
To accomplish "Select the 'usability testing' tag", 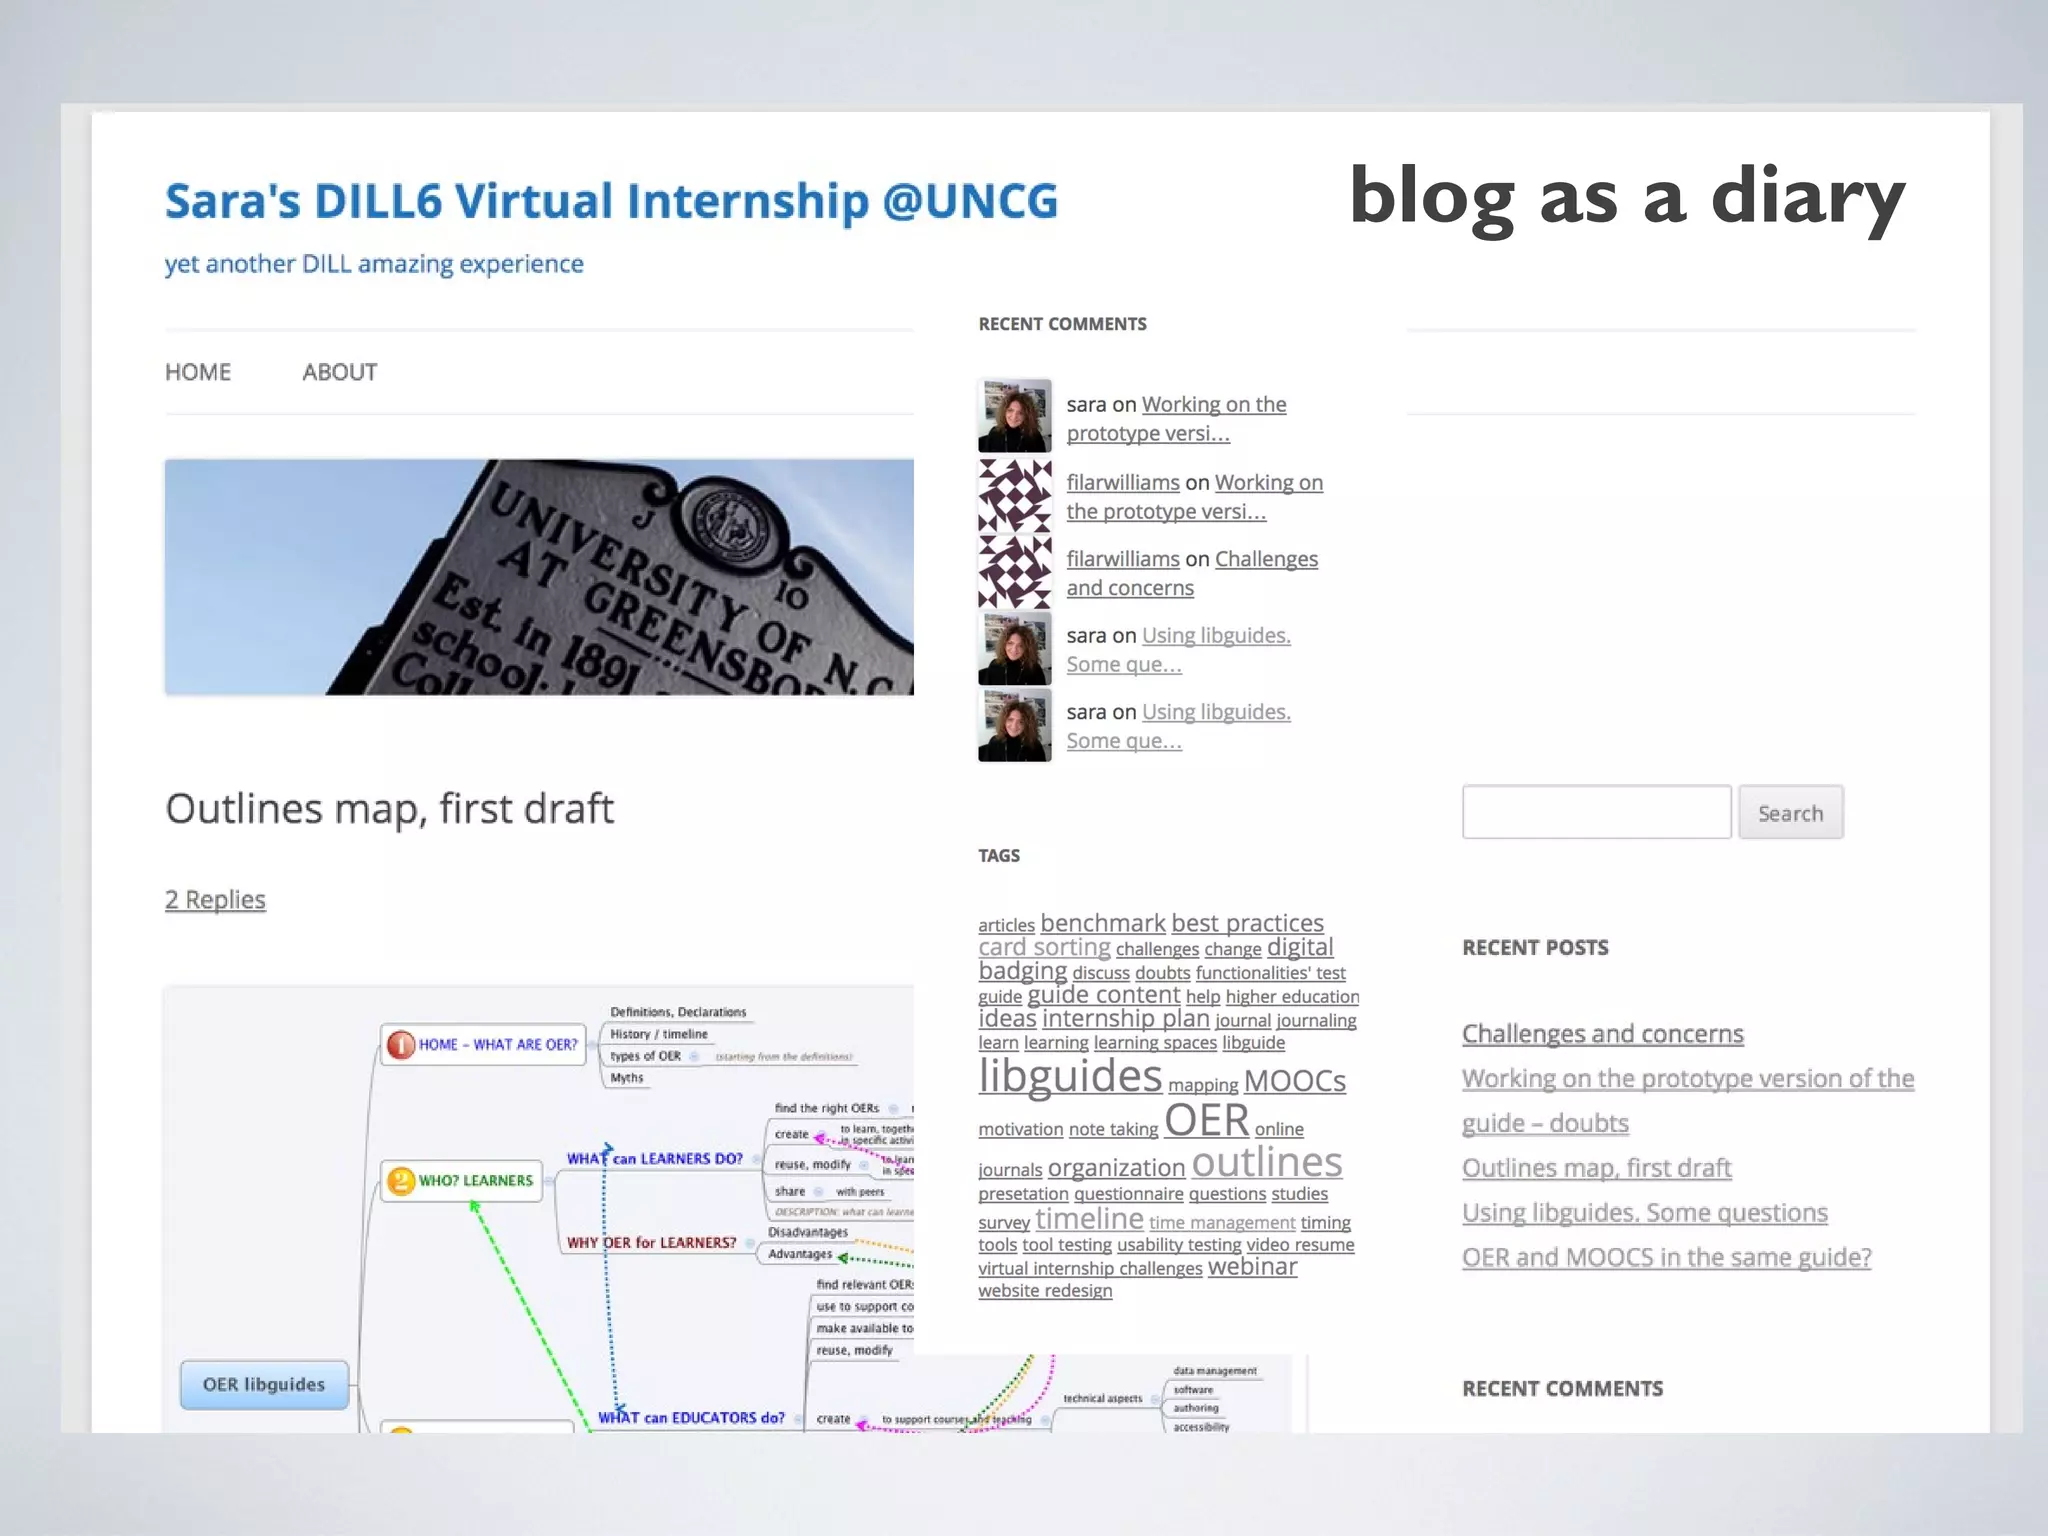I will click(1179, 1244).
